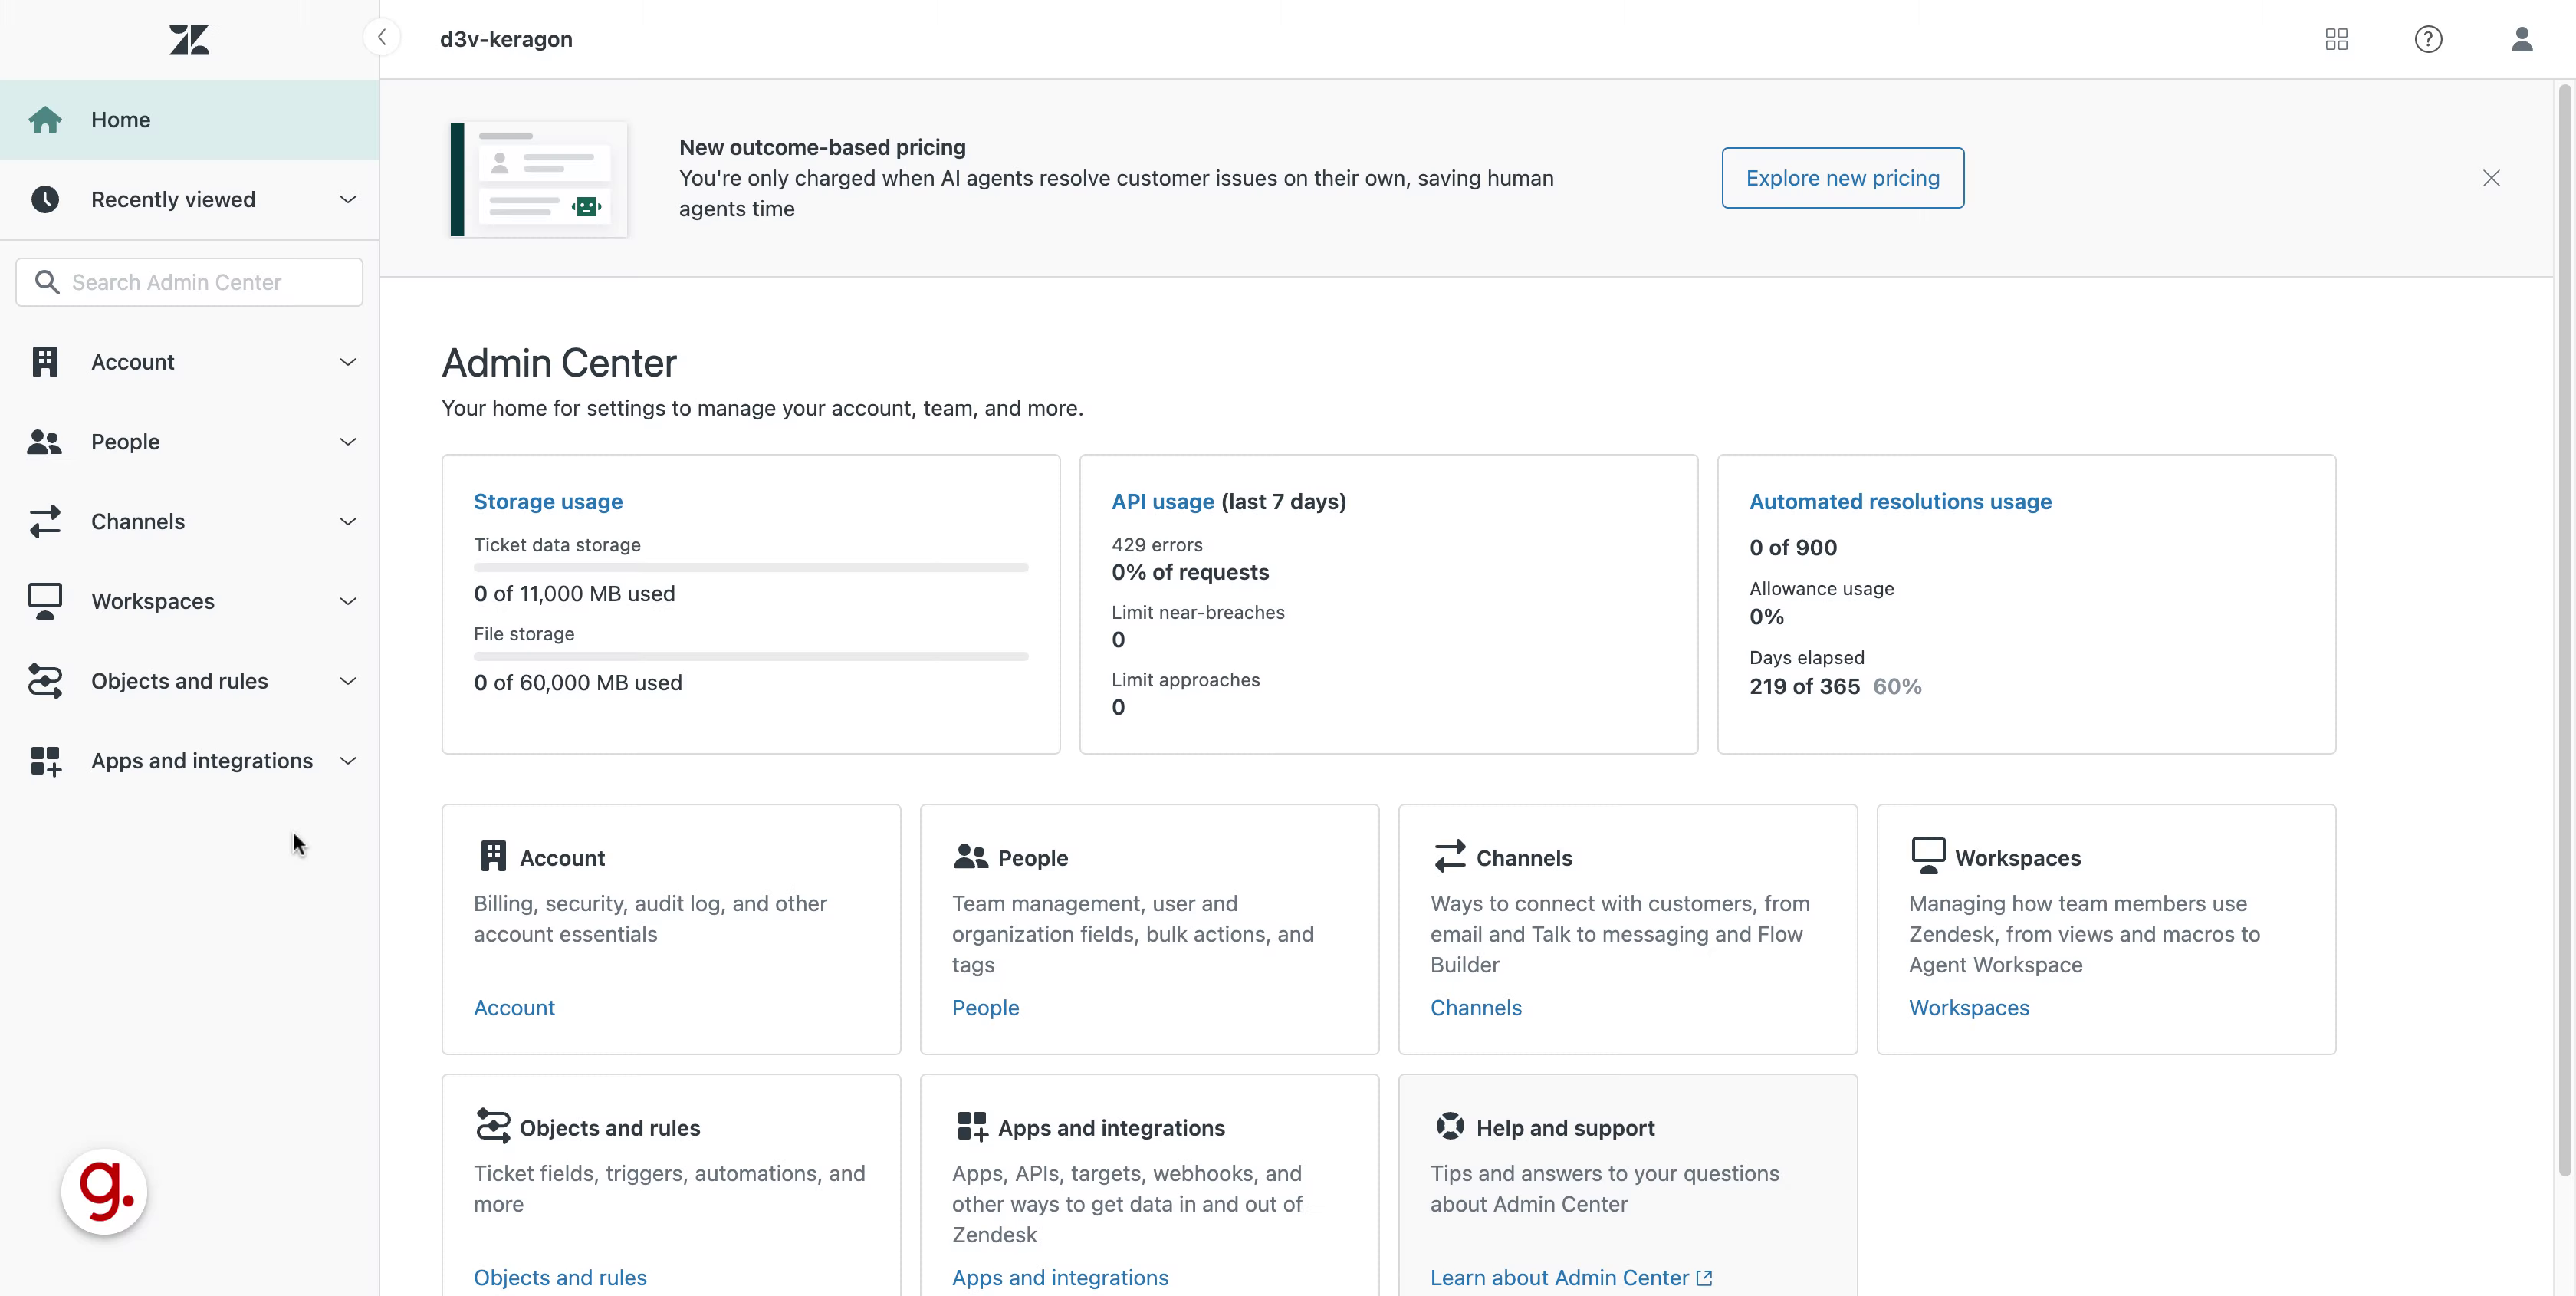This screenshot has height=1296, width=2576.
Task: Click the Channels card arrows icon
Action: coord(1449,856)
